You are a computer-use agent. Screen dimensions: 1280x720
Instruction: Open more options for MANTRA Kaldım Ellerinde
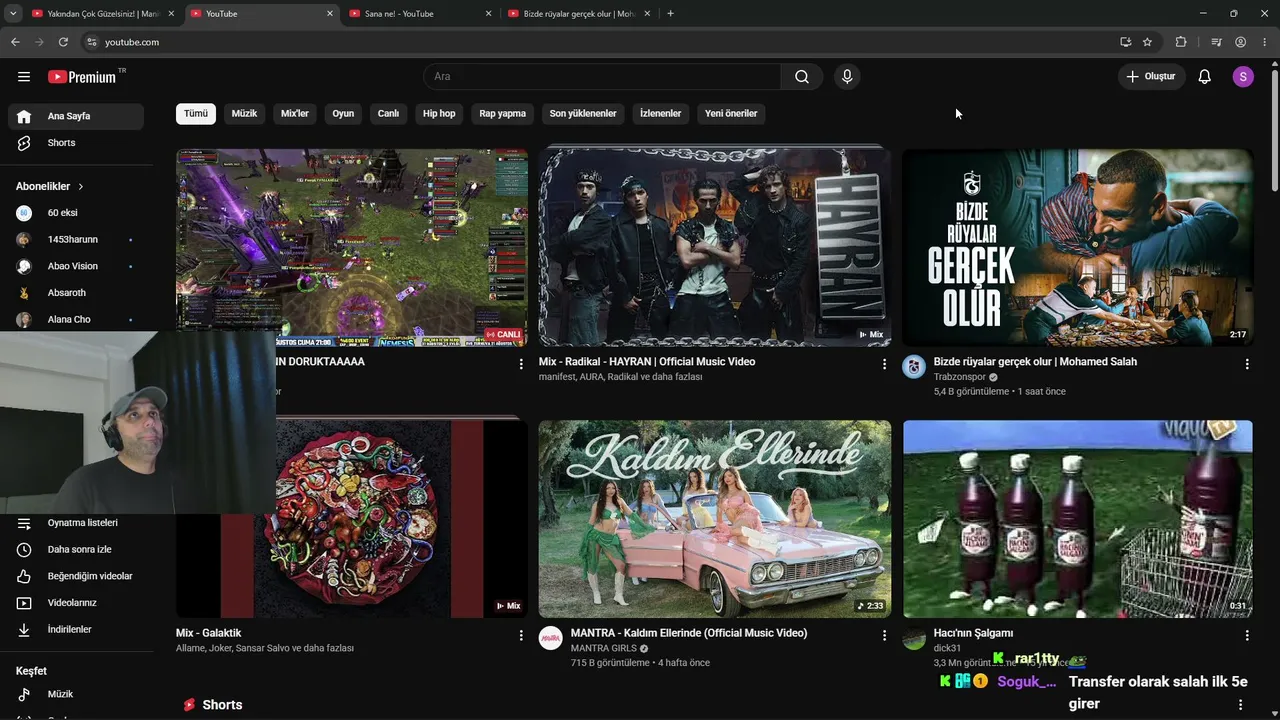tap(884, 635)
